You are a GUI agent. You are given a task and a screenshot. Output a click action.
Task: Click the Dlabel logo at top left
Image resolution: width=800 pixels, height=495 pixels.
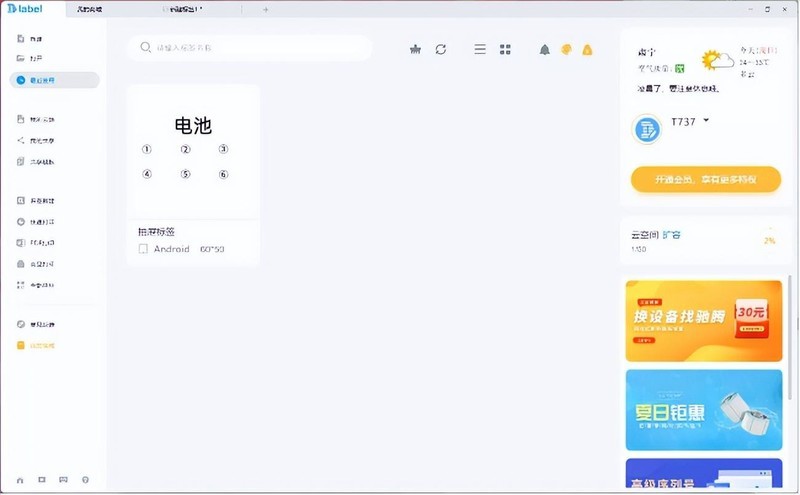point(24,9)
